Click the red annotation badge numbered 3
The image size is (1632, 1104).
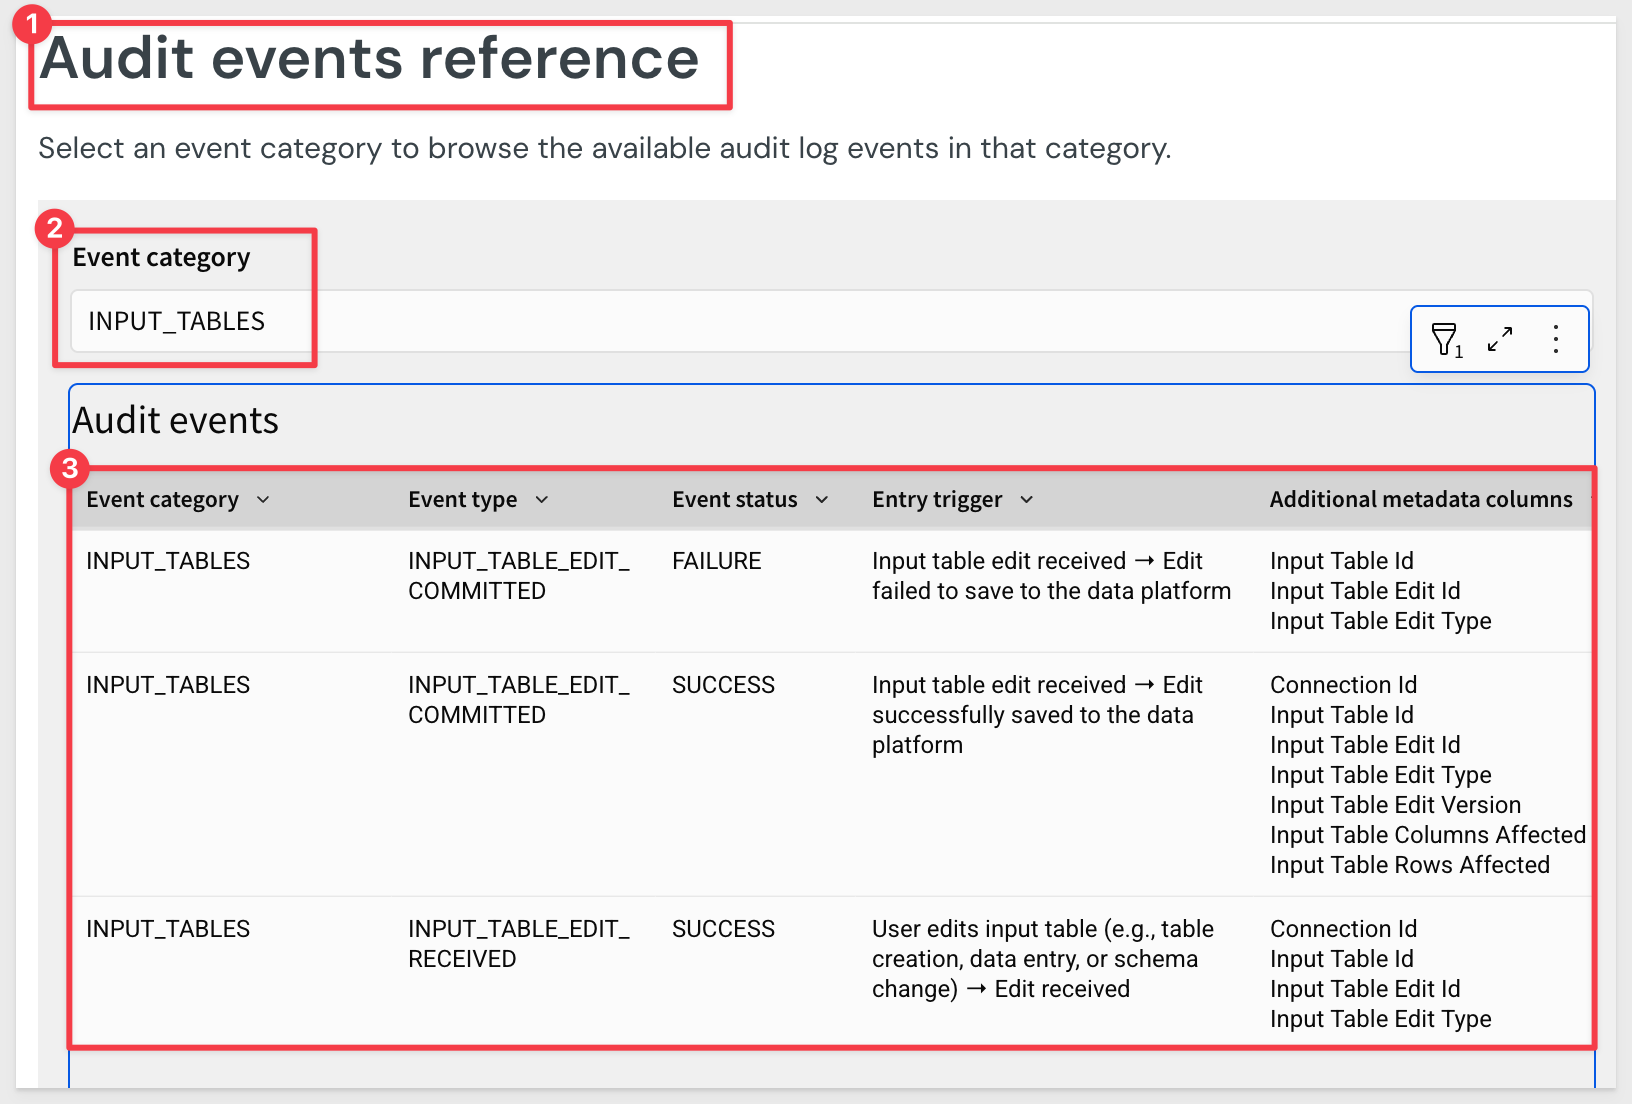pos(69,467)
